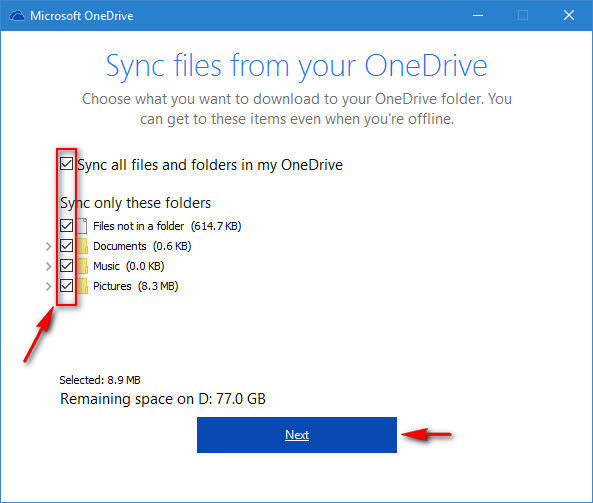593x503 pixels.
Task: Click the Next button
Action: 297,435
